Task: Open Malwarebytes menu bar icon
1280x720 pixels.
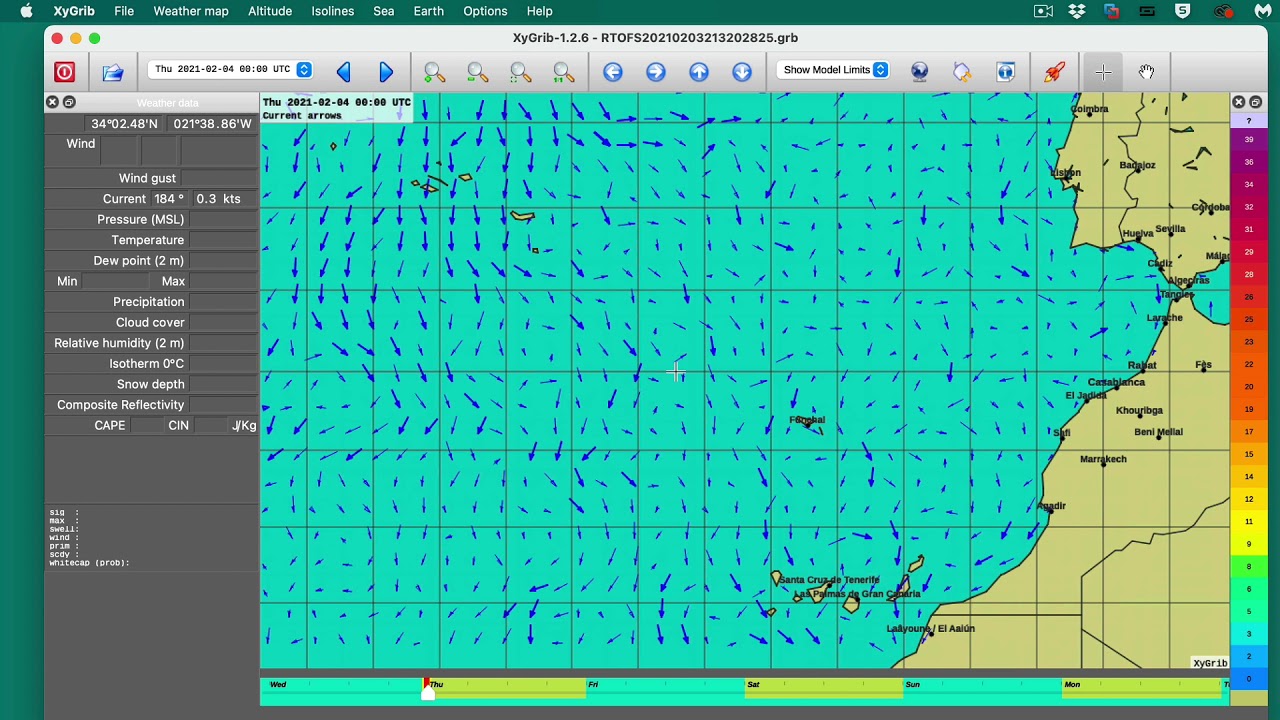Action: [1262, 11]
